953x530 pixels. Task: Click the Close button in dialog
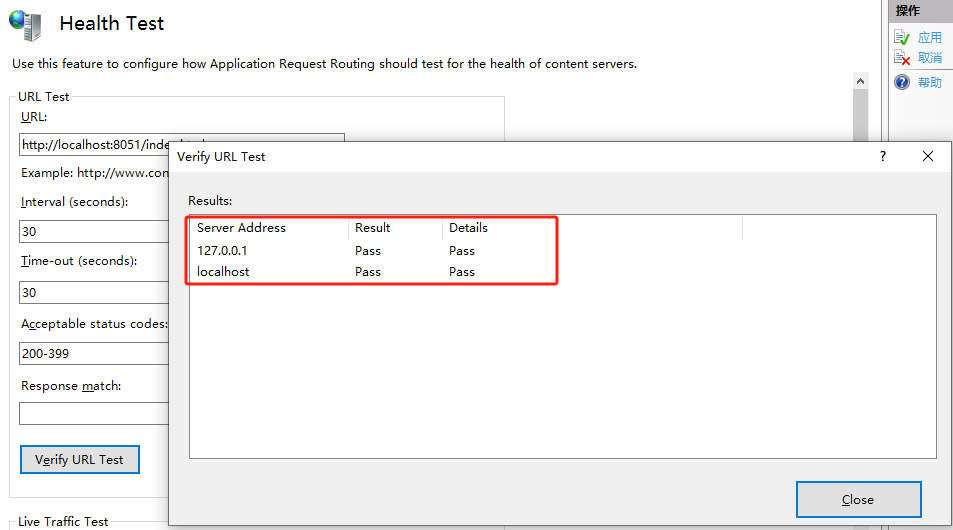coord(858,500)
